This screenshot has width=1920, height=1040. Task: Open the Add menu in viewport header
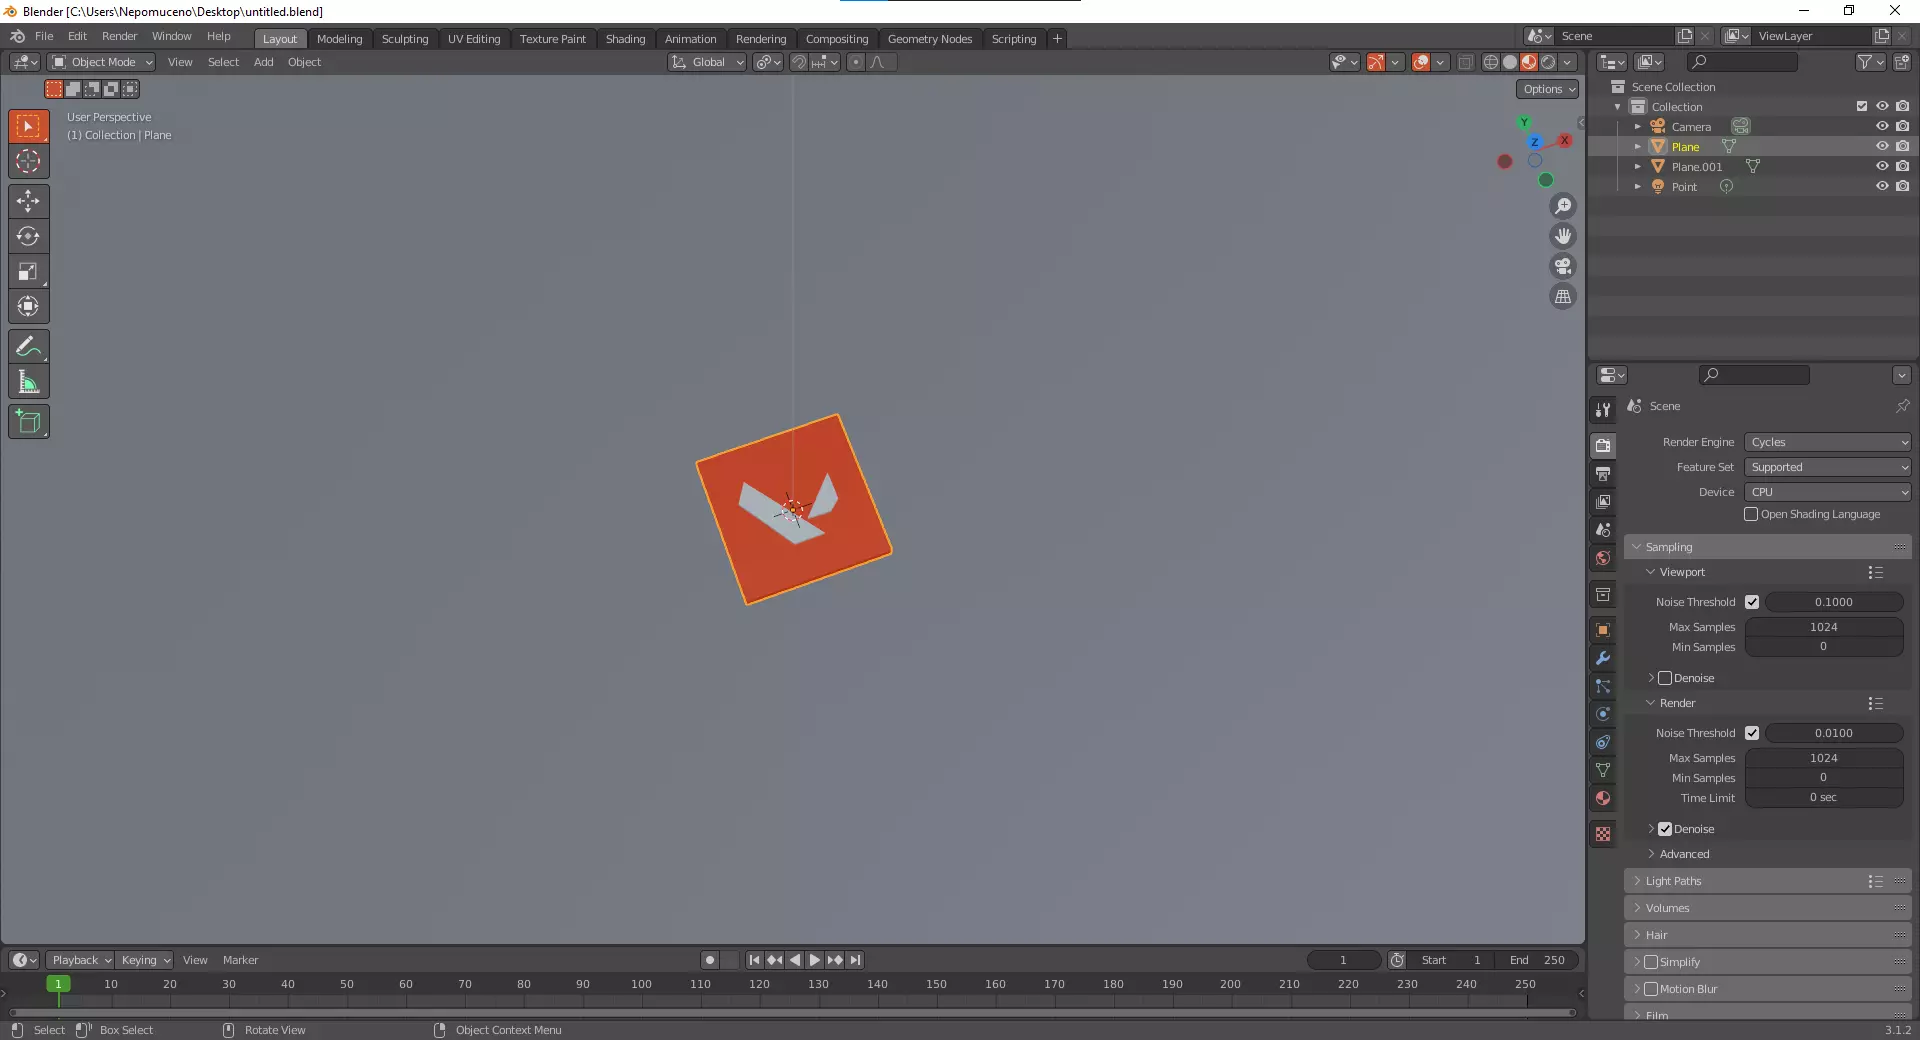[x=264, y=62]
